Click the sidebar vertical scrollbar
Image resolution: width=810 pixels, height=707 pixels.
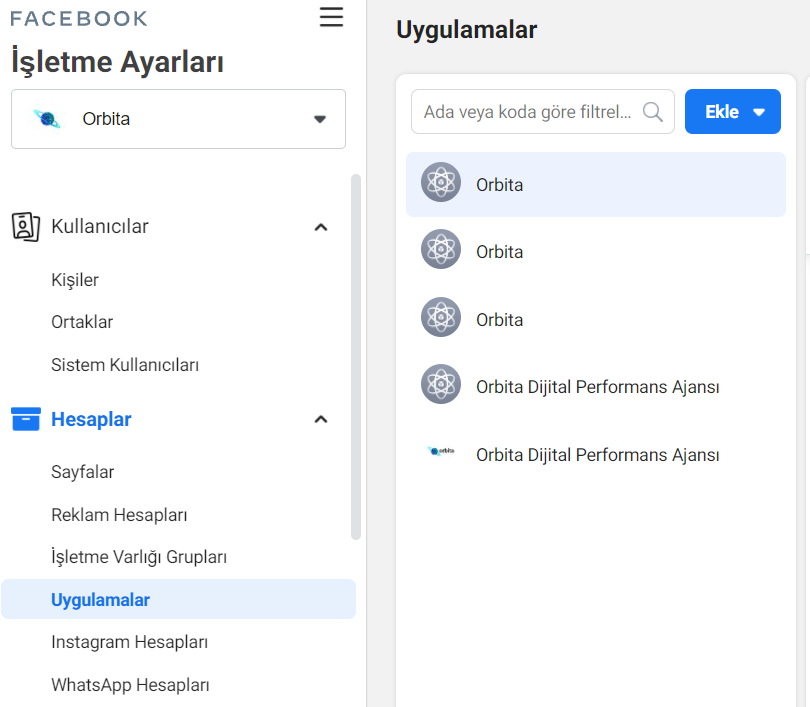[355, 357]
